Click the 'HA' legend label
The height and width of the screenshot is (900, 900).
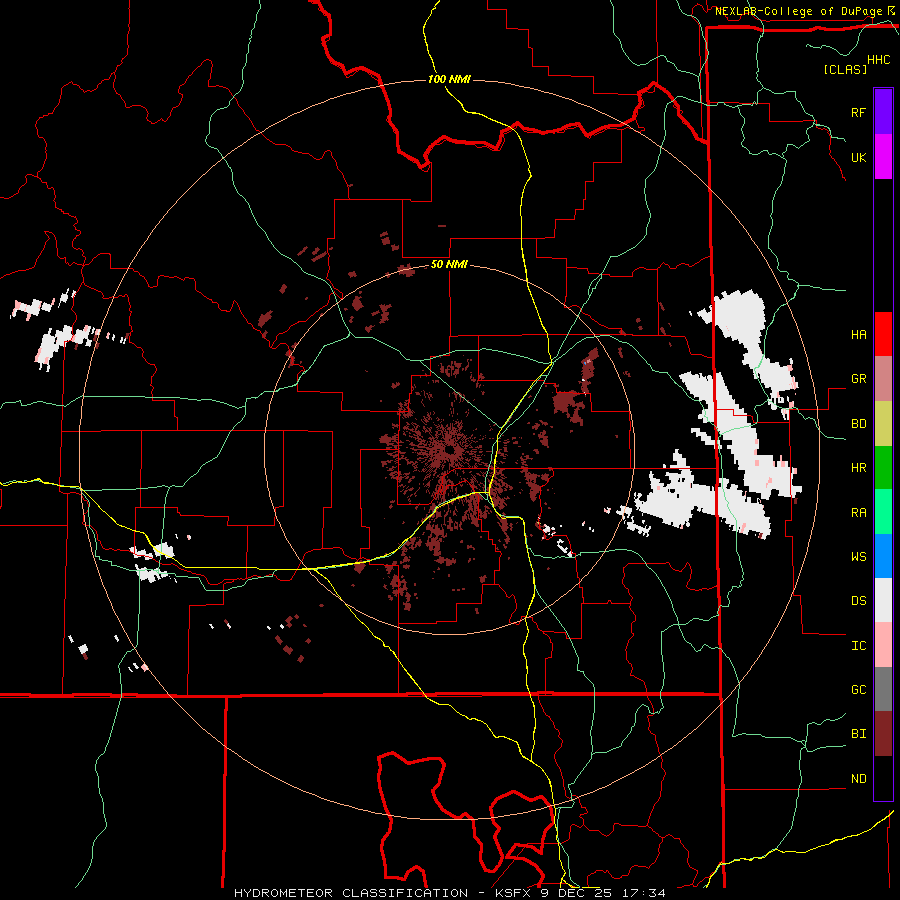[858, 335]
